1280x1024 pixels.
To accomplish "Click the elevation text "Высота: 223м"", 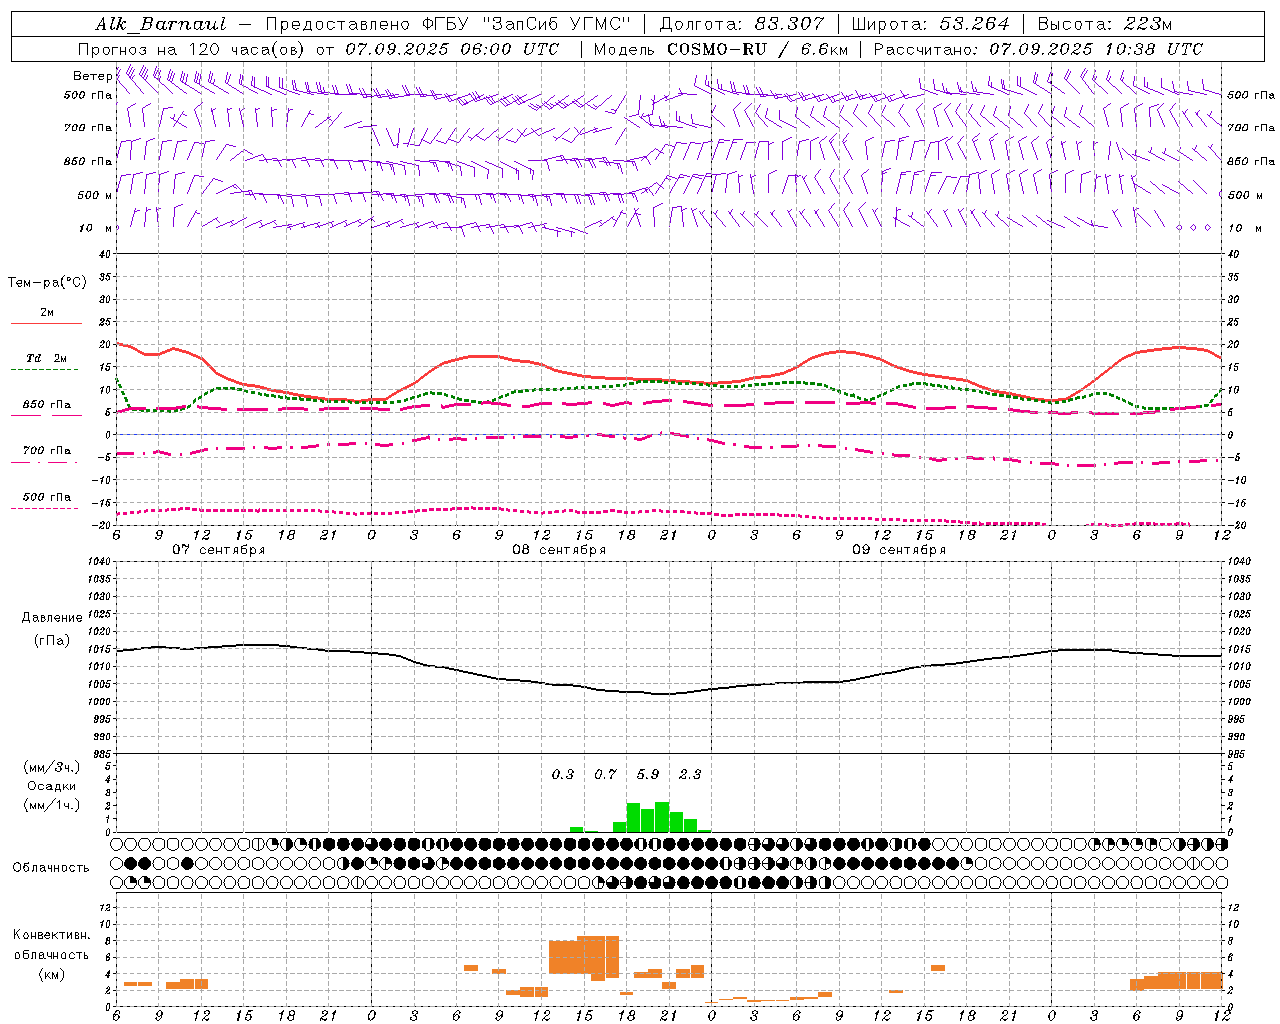I will (x=1104, y=24).
